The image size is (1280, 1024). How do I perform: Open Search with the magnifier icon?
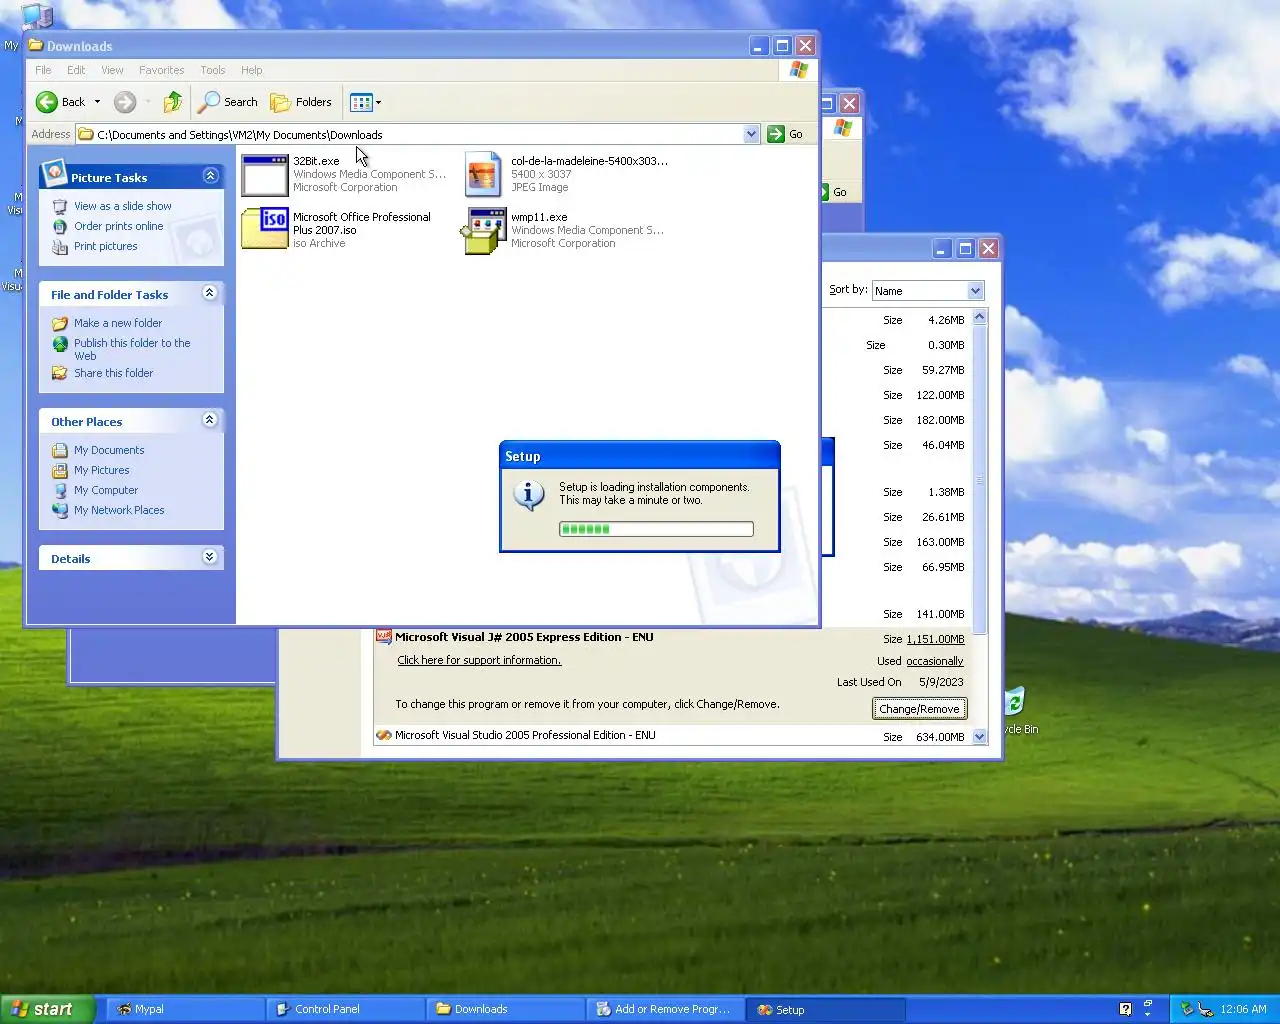click(x=209, y=102)
